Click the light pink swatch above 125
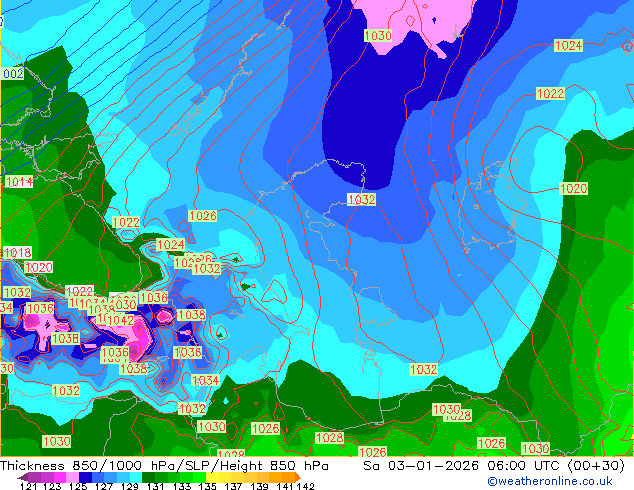This screenshot has height=490, width=634. click(x=72, y=477)
